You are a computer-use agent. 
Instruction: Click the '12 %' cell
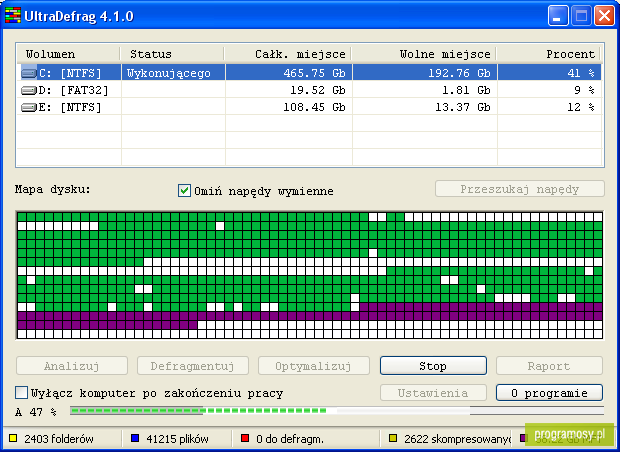point(549,107)
